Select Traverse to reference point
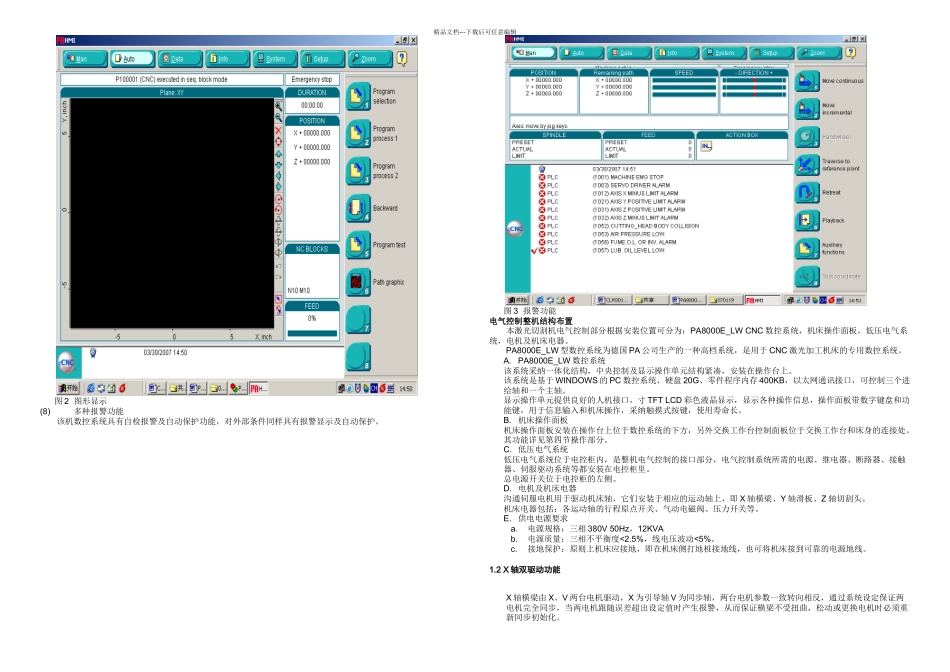This screenshot has width=950, height=672. 807,165
